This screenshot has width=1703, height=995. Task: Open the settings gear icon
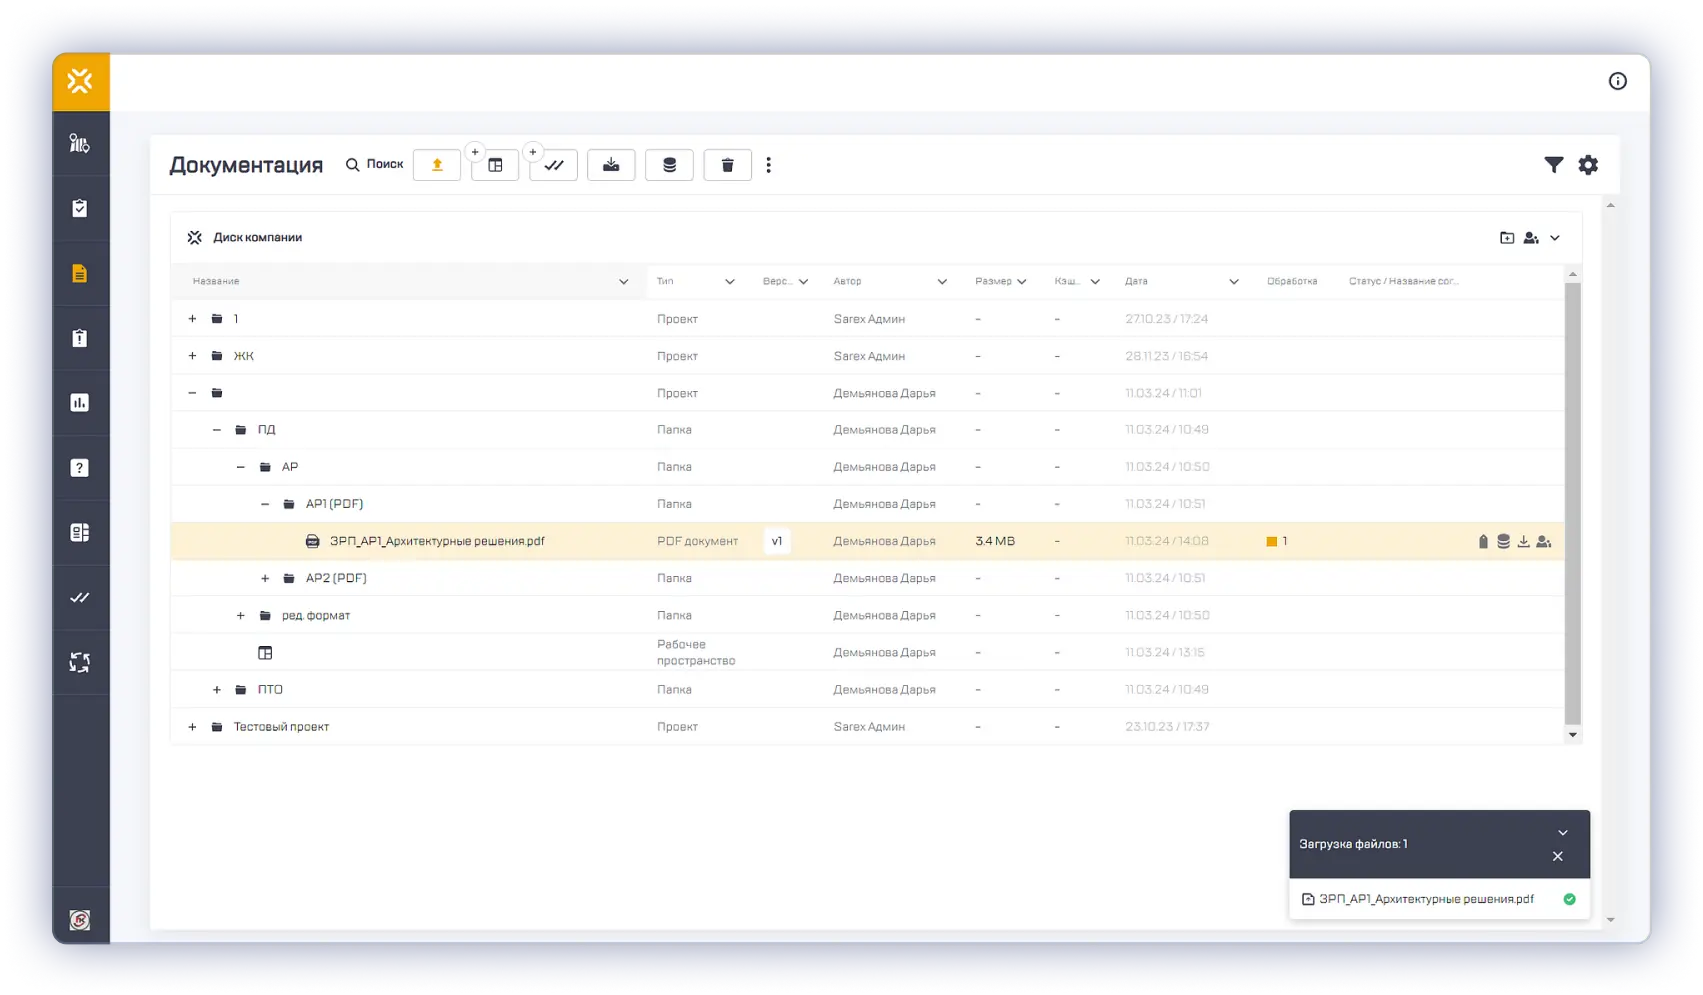(1588, 165)
